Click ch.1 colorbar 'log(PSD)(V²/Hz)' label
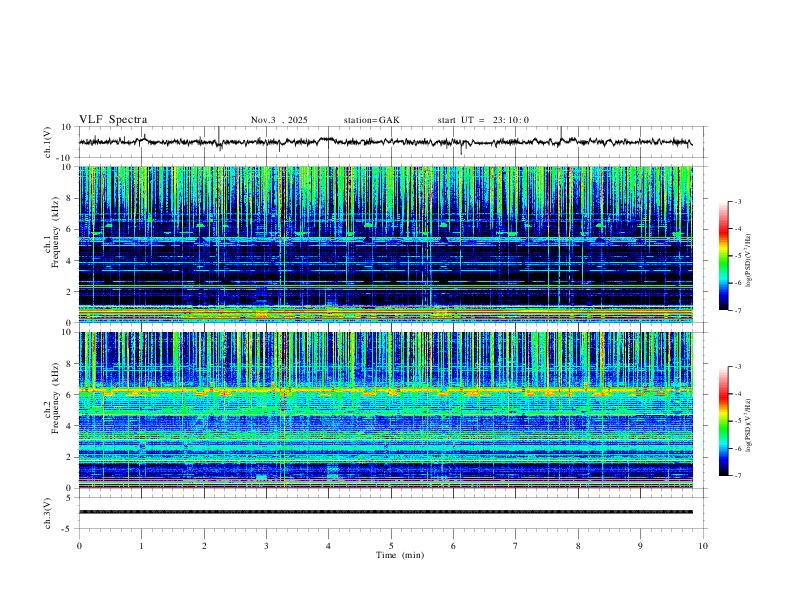This screenshot has height=612, width=792. point(749,261)
